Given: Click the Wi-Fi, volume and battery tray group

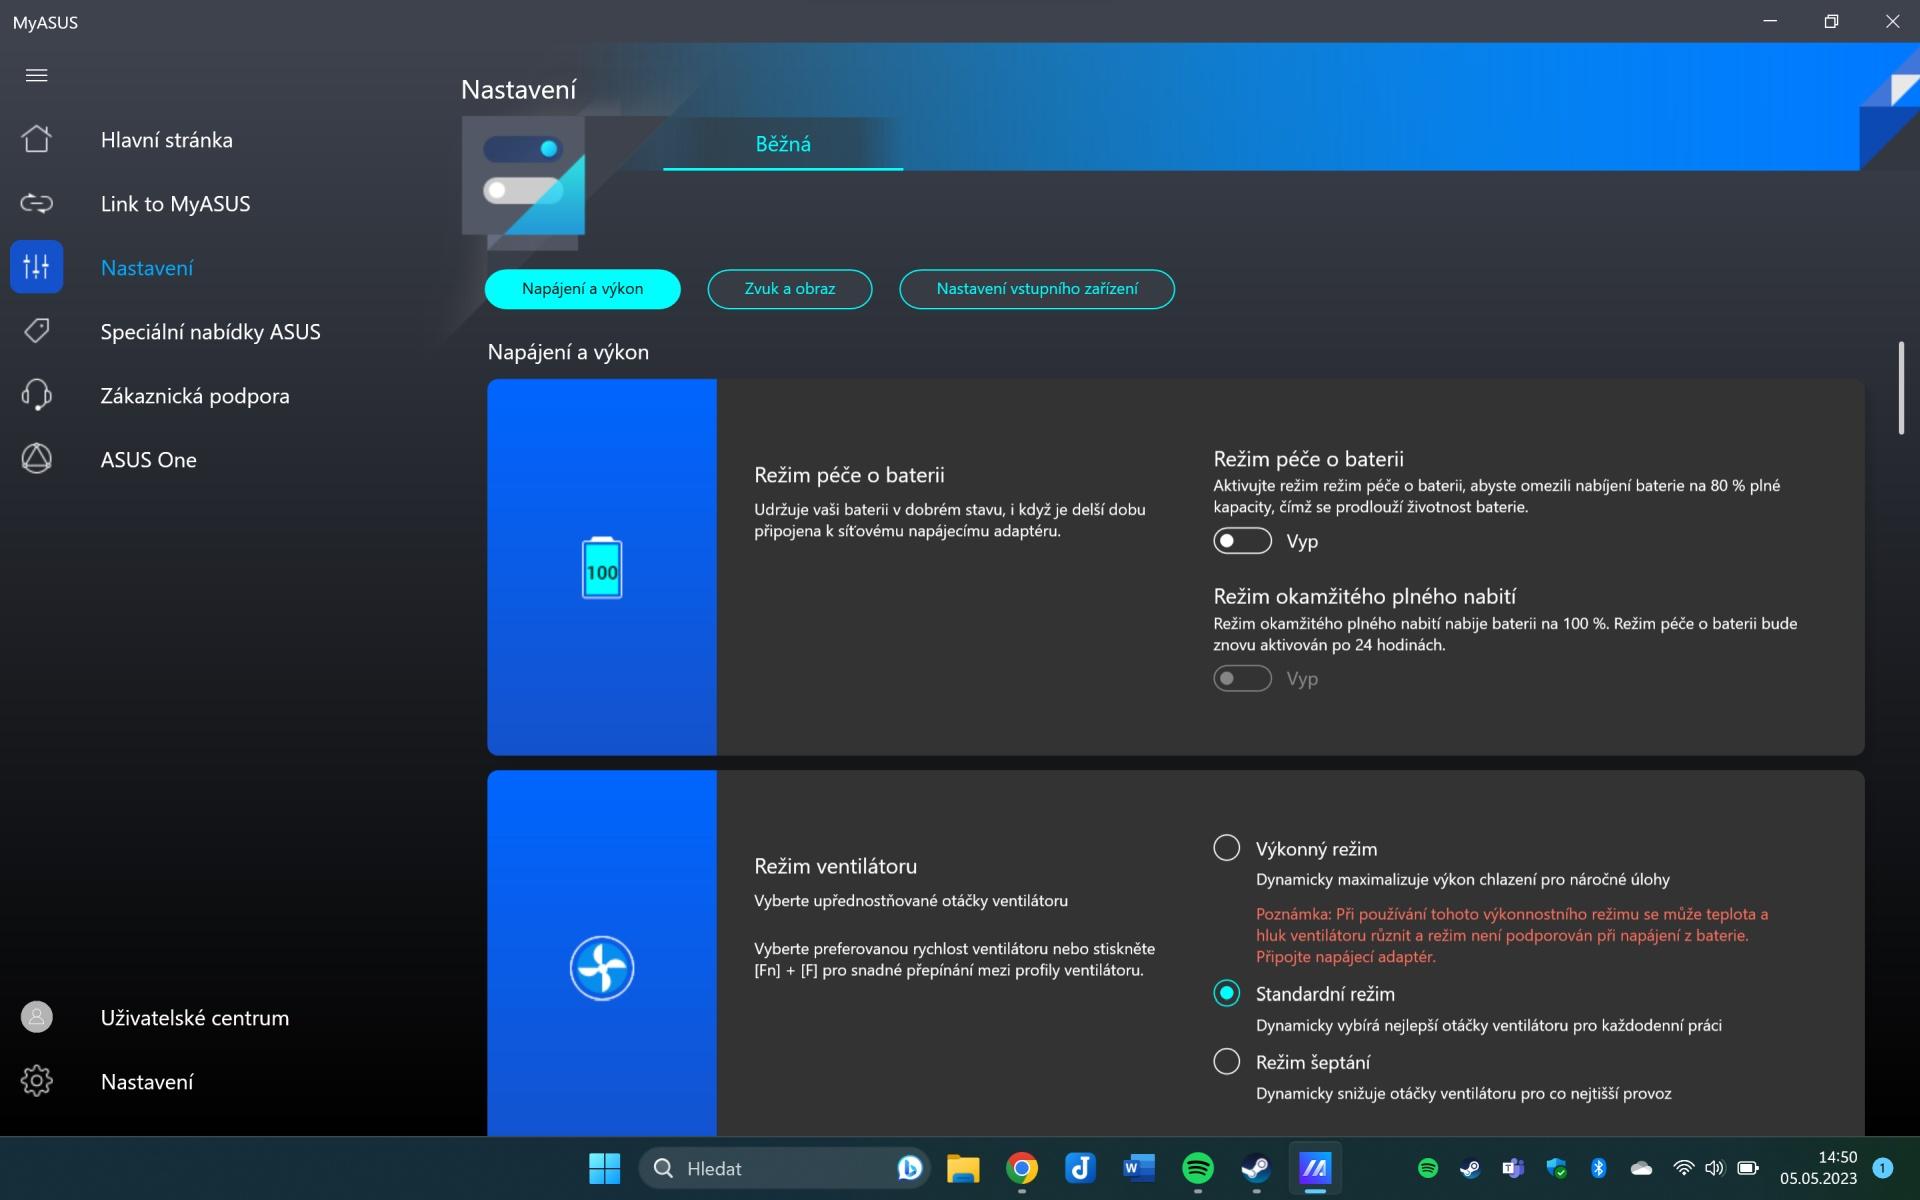Looking at the screenshot, I should pos(1715,1168).
